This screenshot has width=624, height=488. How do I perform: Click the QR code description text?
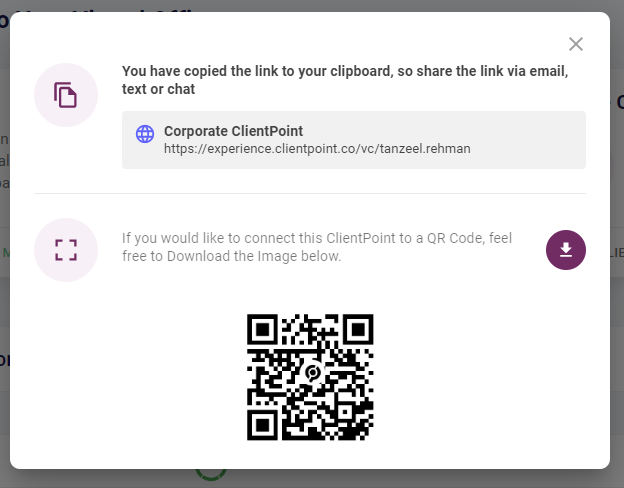[x=317, y=247]
